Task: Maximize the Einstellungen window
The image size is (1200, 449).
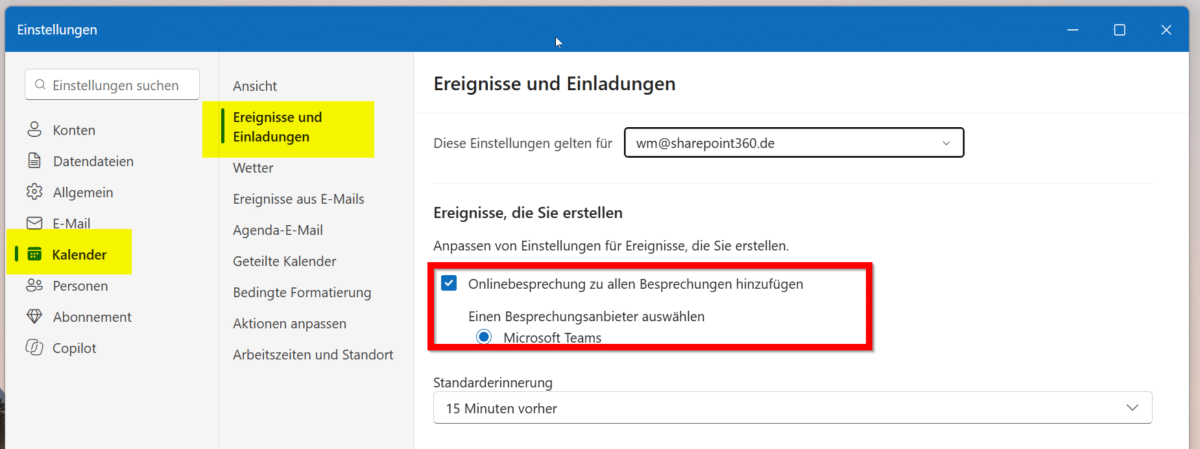Action: pos(1120,30)
